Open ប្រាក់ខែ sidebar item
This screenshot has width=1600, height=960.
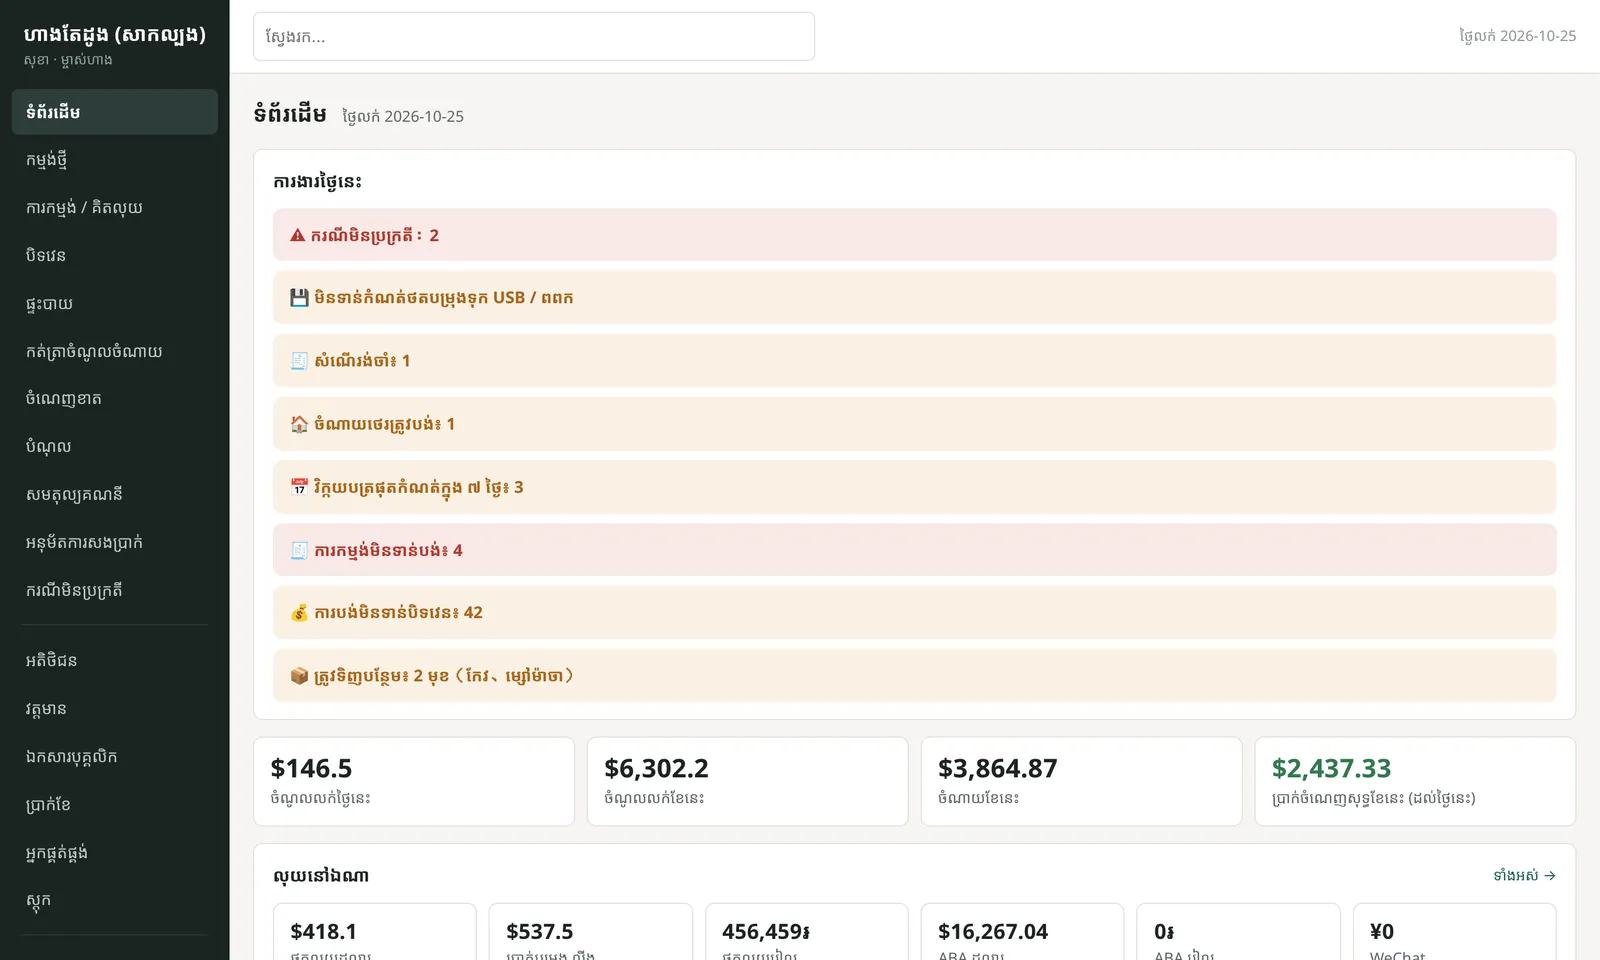(115, 805)
